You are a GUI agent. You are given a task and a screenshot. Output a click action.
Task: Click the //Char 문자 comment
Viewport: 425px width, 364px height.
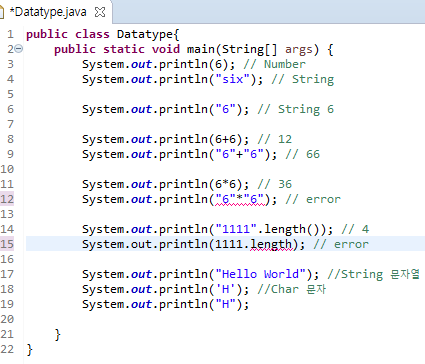(292, 289)
